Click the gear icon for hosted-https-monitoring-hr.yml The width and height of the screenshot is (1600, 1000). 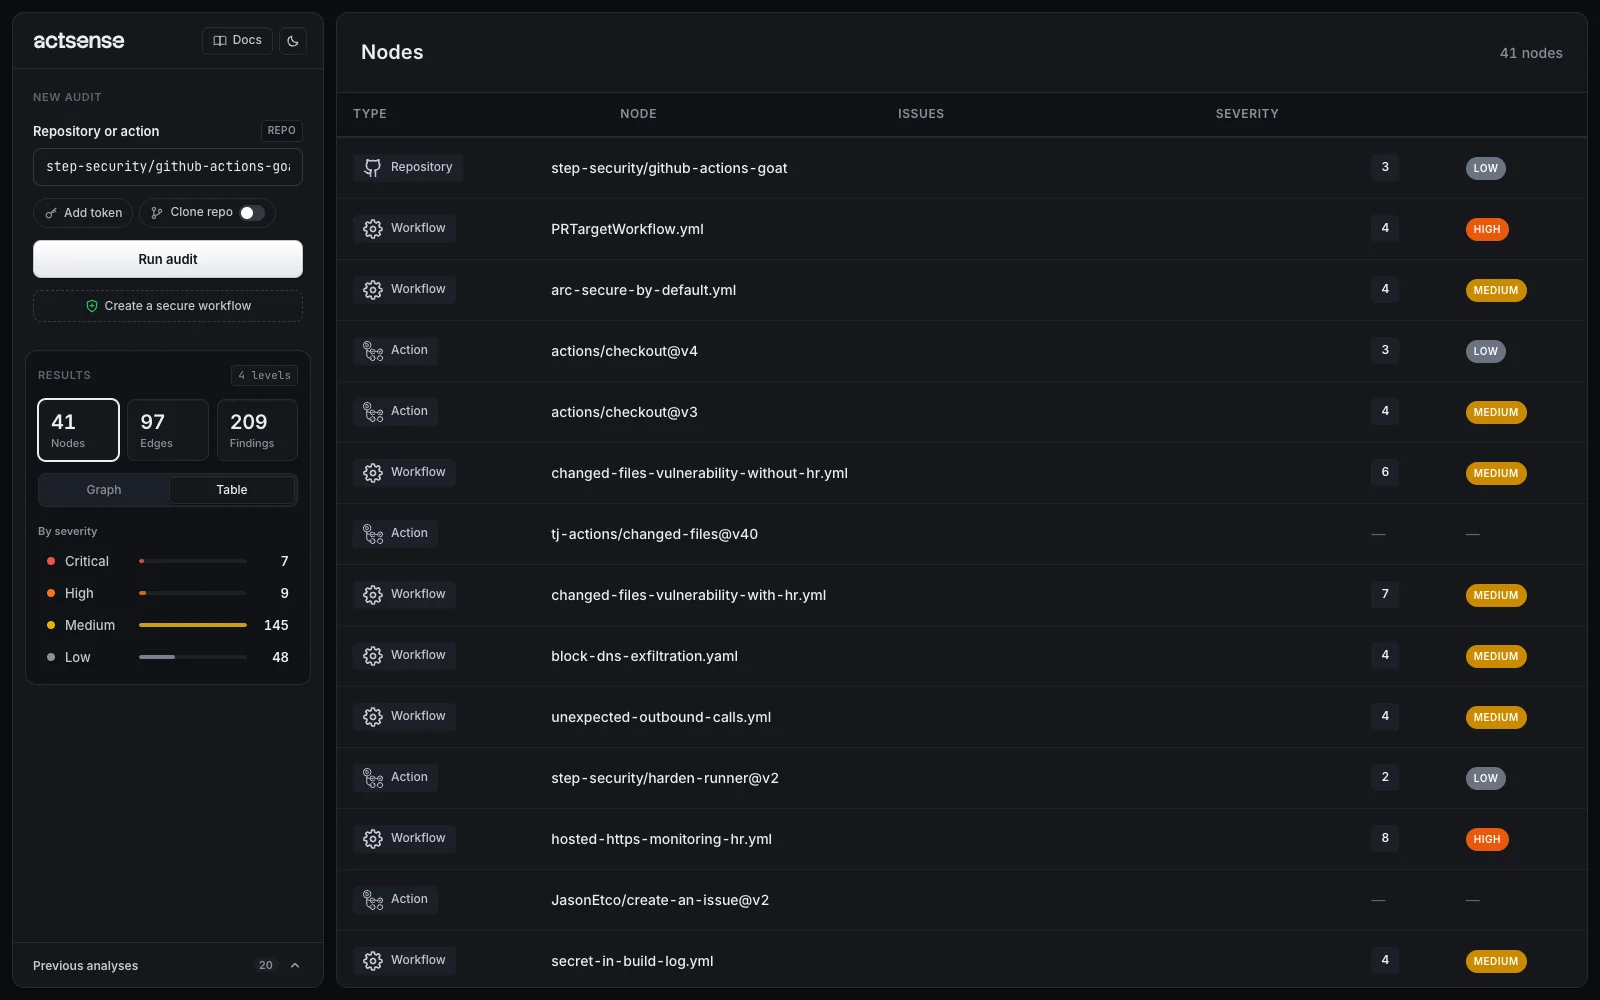(x=373, y=839)
